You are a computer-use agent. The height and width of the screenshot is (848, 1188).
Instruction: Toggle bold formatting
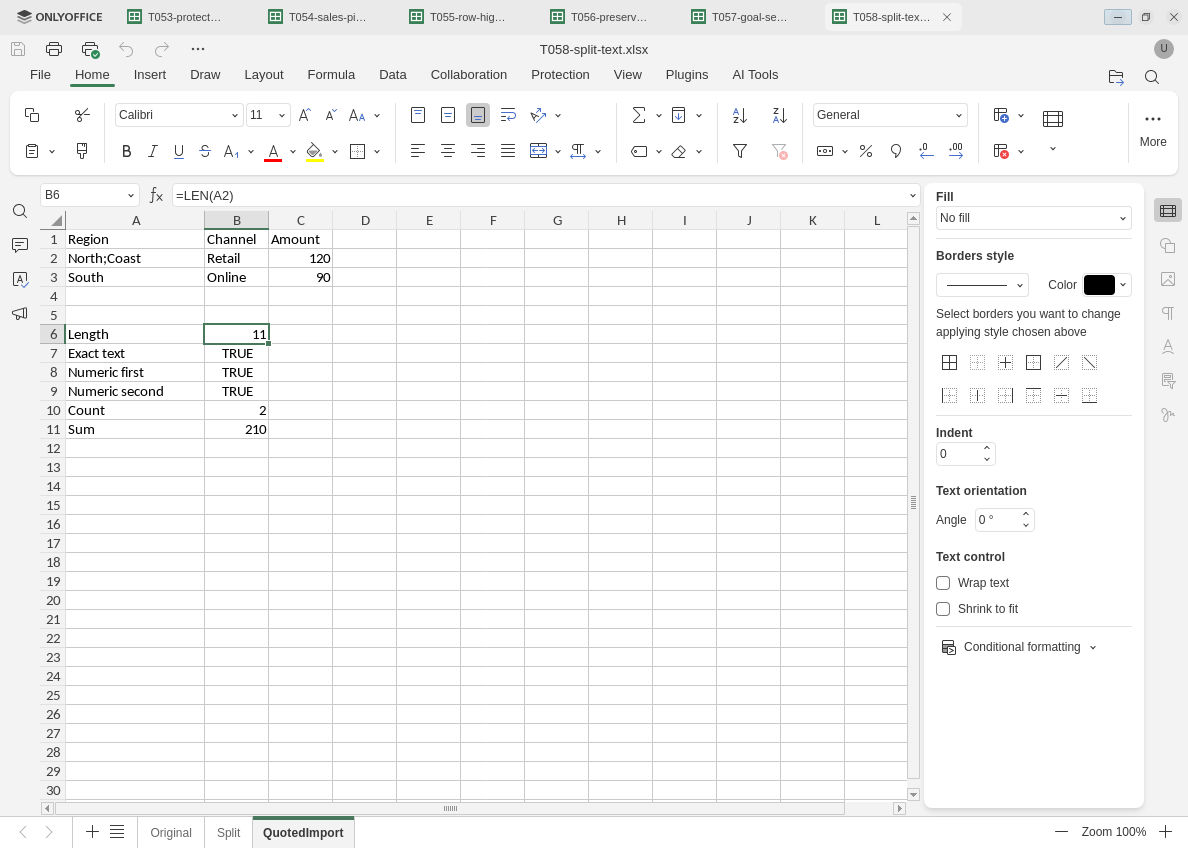[127, 152]
